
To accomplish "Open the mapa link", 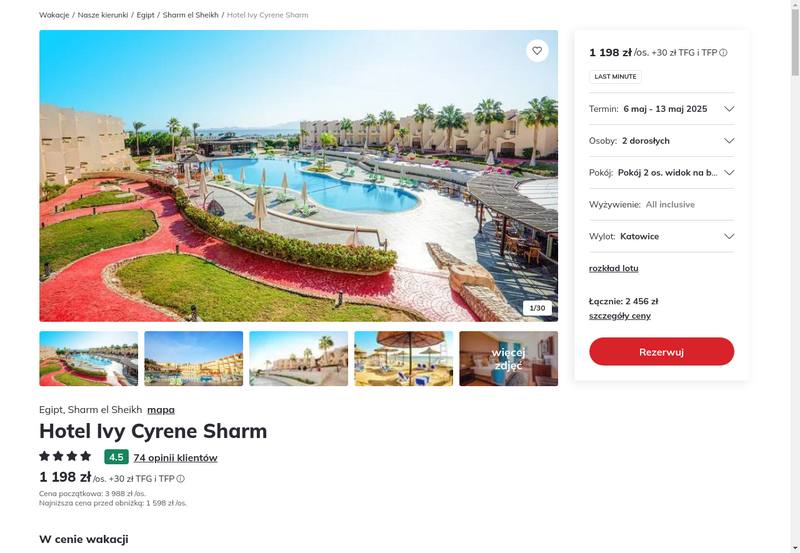I will coord(161,410).
